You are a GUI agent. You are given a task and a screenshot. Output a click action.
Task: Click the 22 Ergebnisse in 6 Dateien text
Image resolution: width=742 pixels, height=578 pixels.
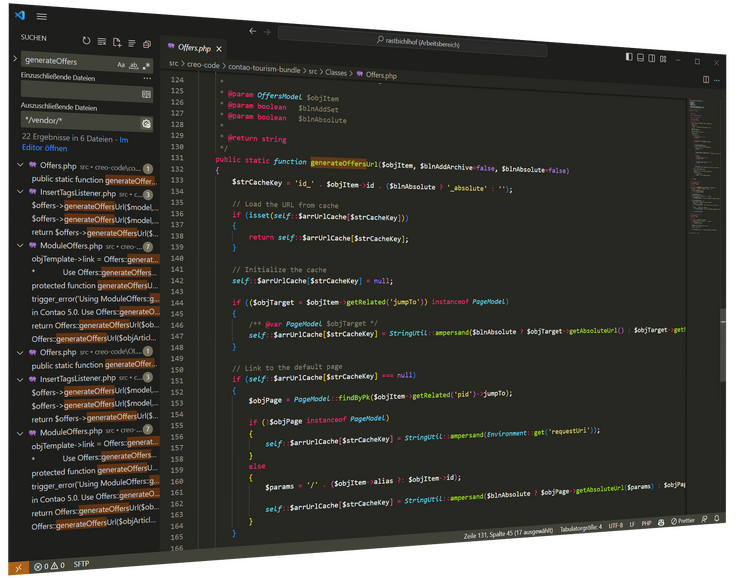67,138
